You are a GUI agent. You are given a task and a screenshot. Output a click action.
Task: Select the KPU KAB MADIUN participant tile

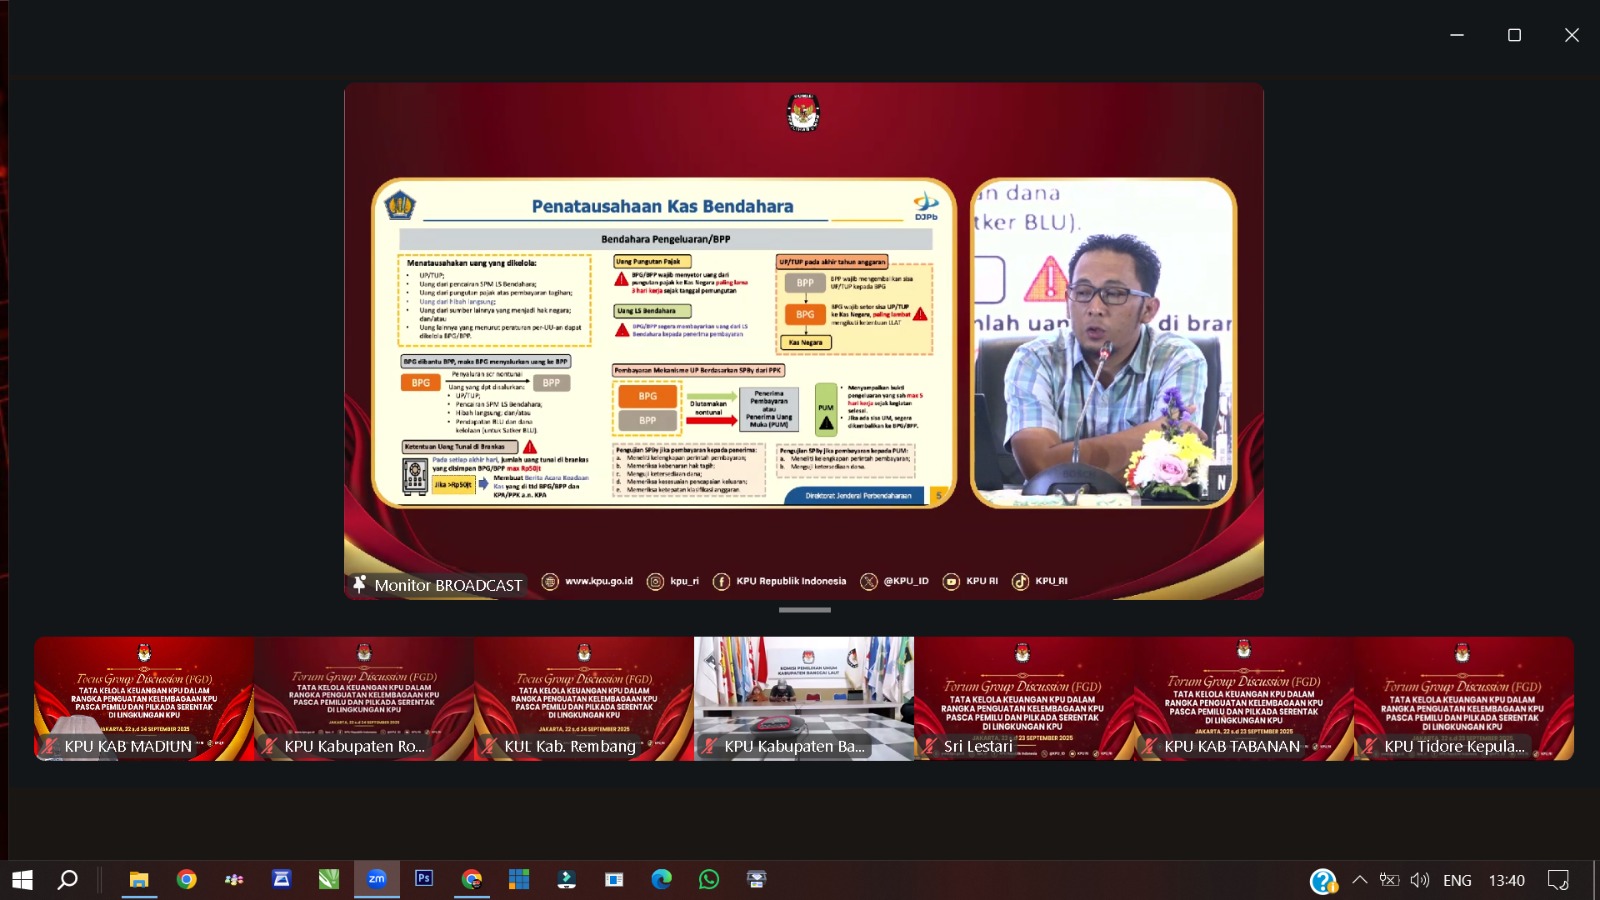[x=144, y=698]
